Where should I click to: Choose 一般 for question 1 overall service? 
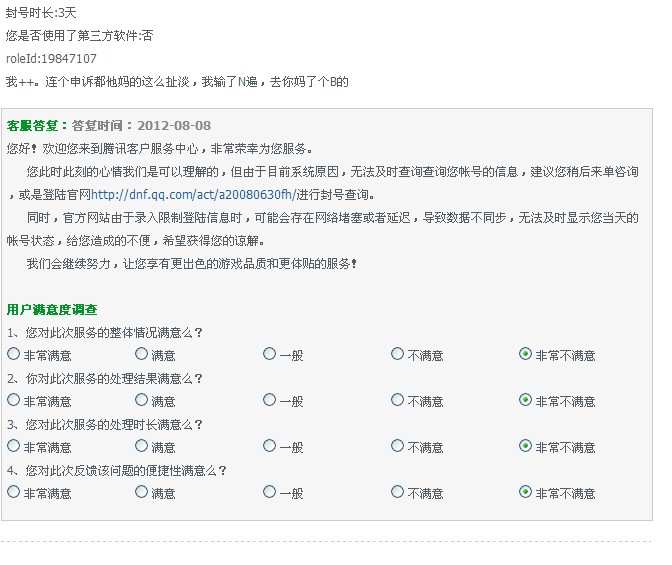point(269,354)
